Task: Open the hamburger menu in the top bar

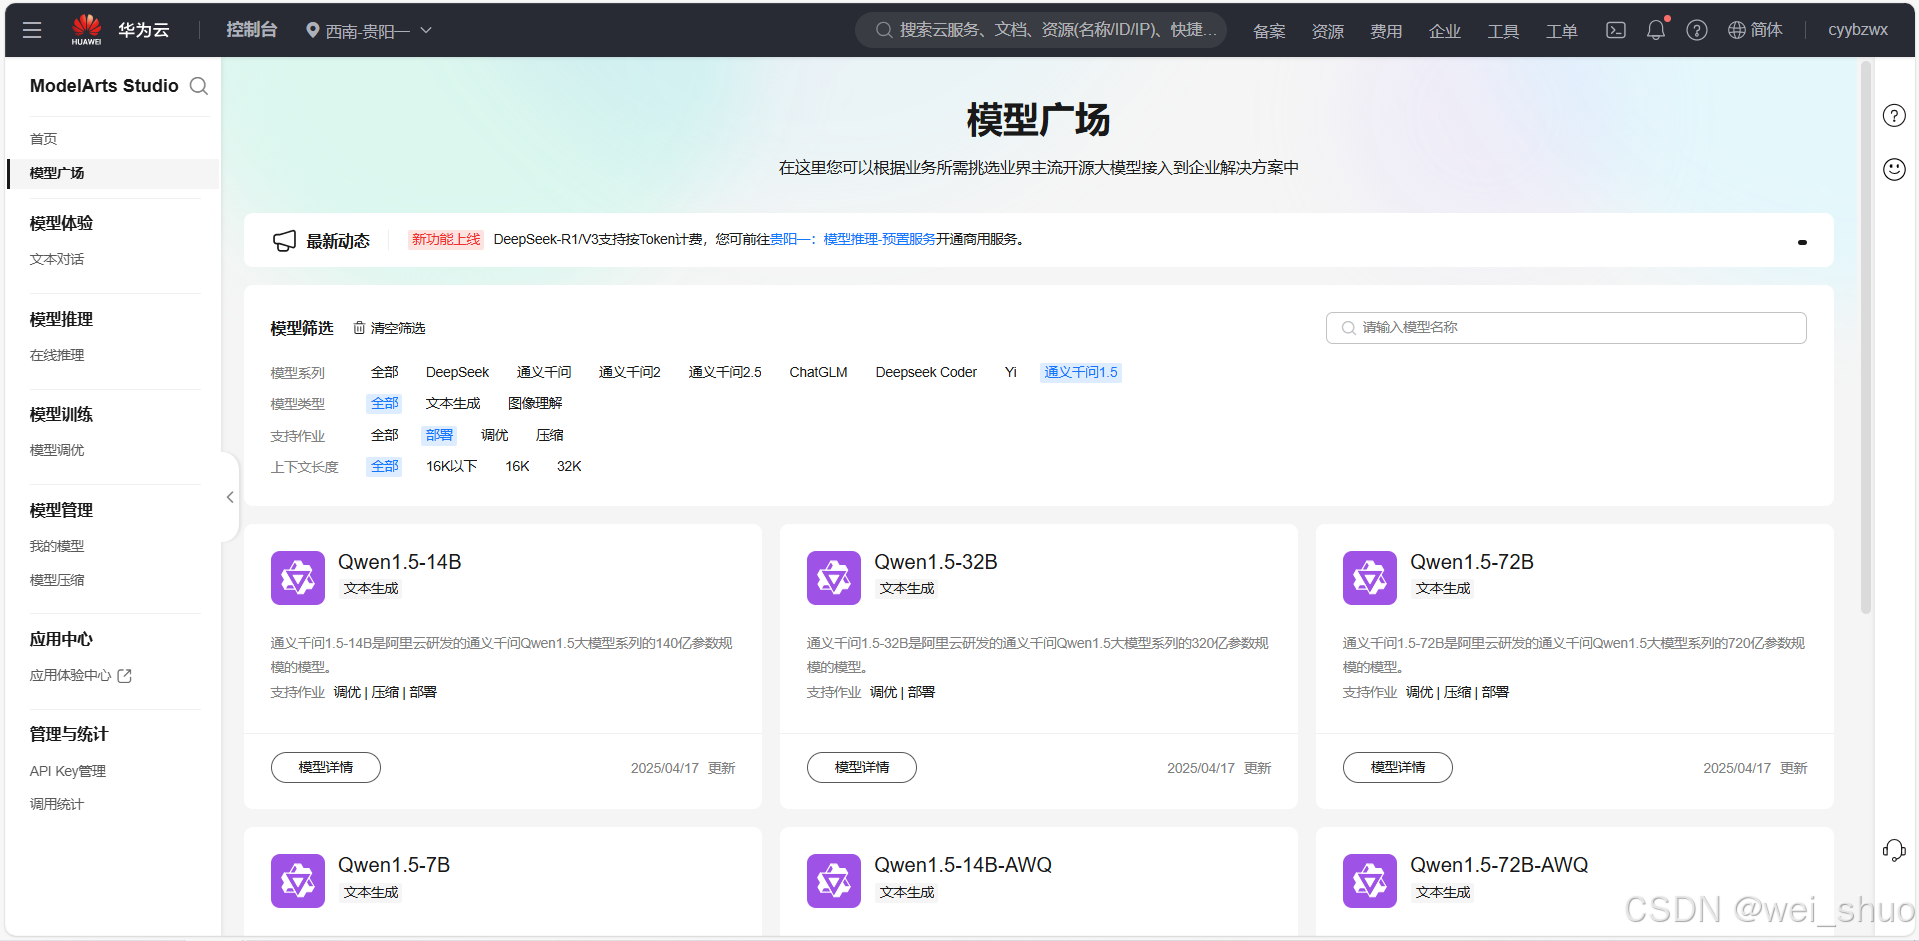Action: click(32, 30)
